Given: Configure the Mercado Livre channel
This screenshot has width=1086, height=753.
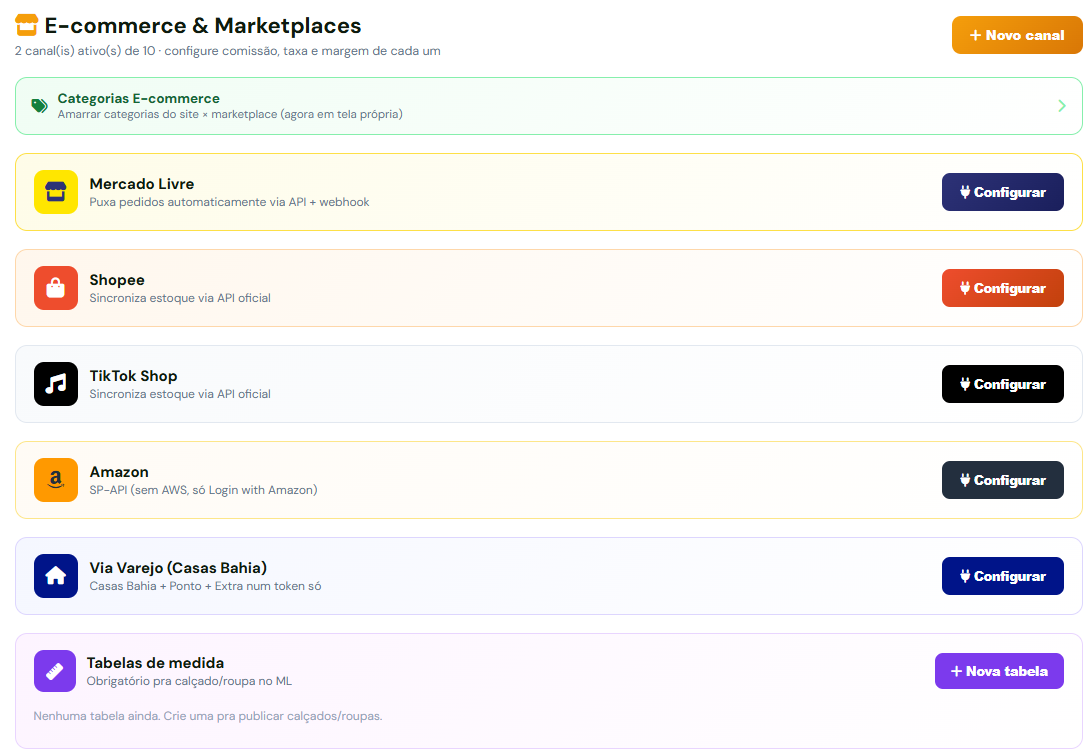Looking at the screenshot, I should [1002, 192].
